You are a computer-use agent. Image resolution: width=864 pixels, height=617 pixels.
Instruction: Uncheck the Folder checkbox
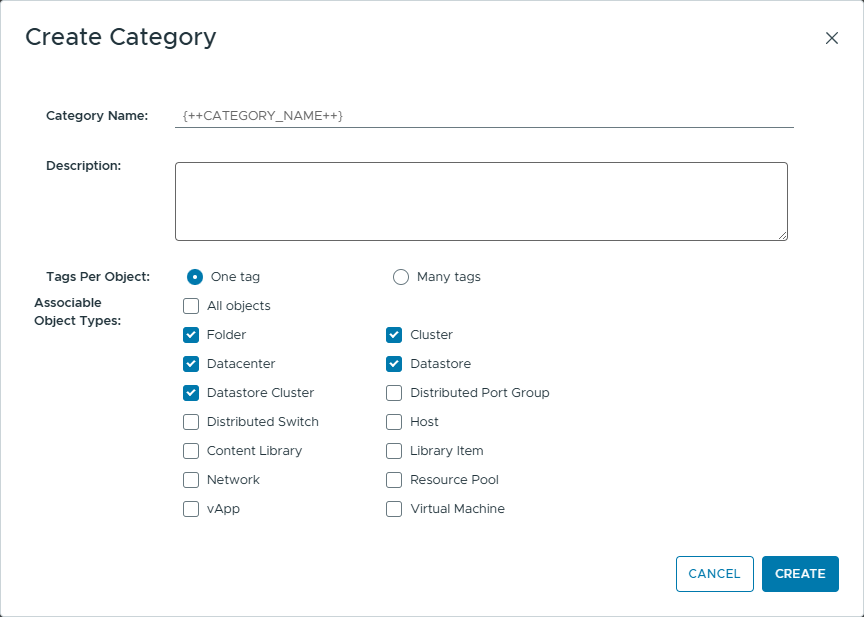[191, 335]
